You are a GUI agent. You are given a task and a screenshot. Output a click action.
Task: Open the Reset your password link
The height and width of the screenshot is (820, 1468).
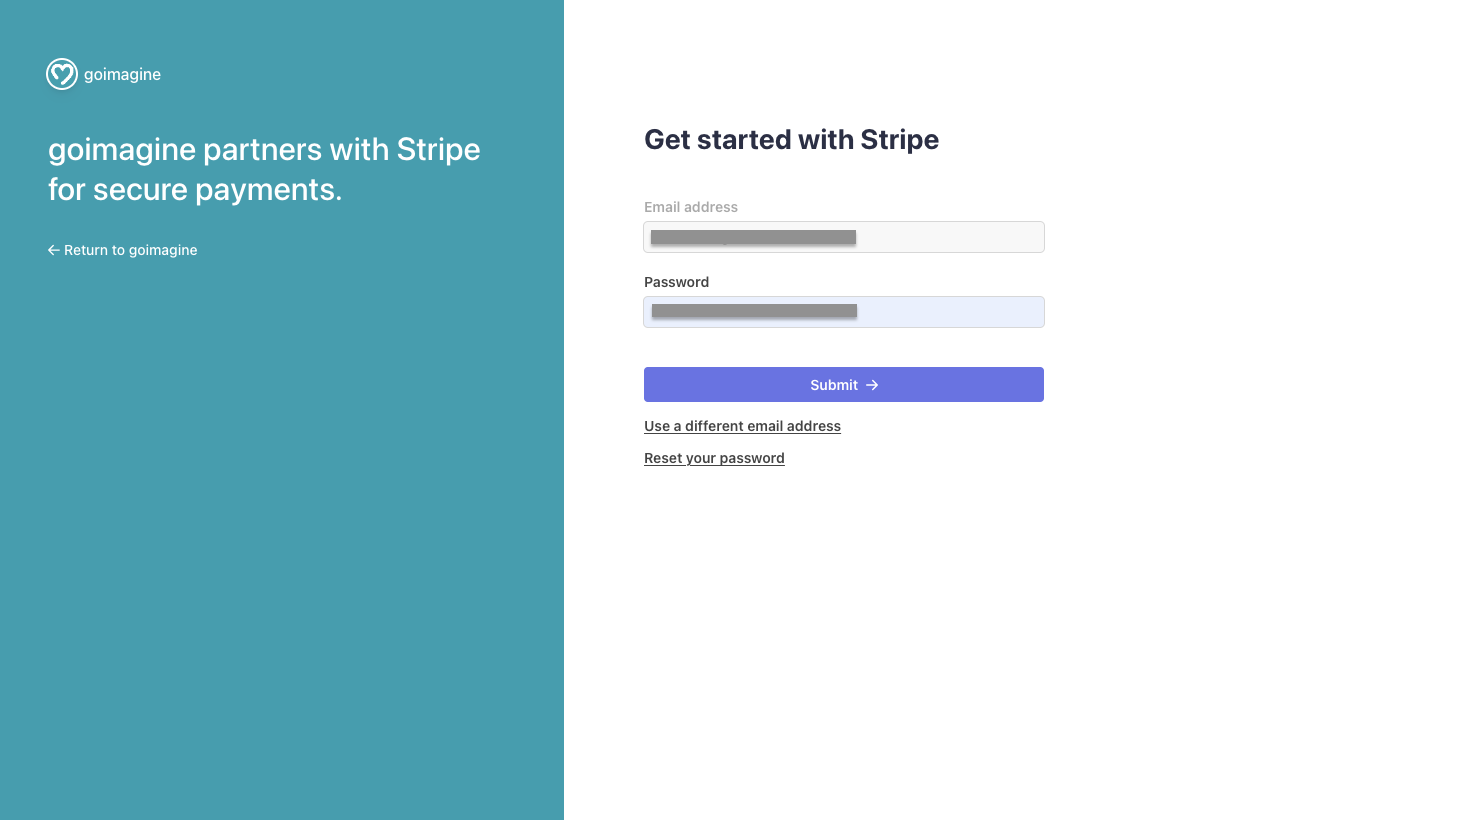(x=714, y=458)
